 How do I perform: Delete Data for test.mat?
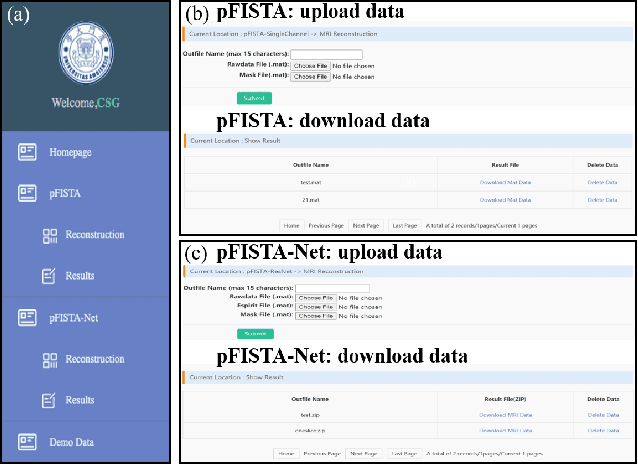603,182
